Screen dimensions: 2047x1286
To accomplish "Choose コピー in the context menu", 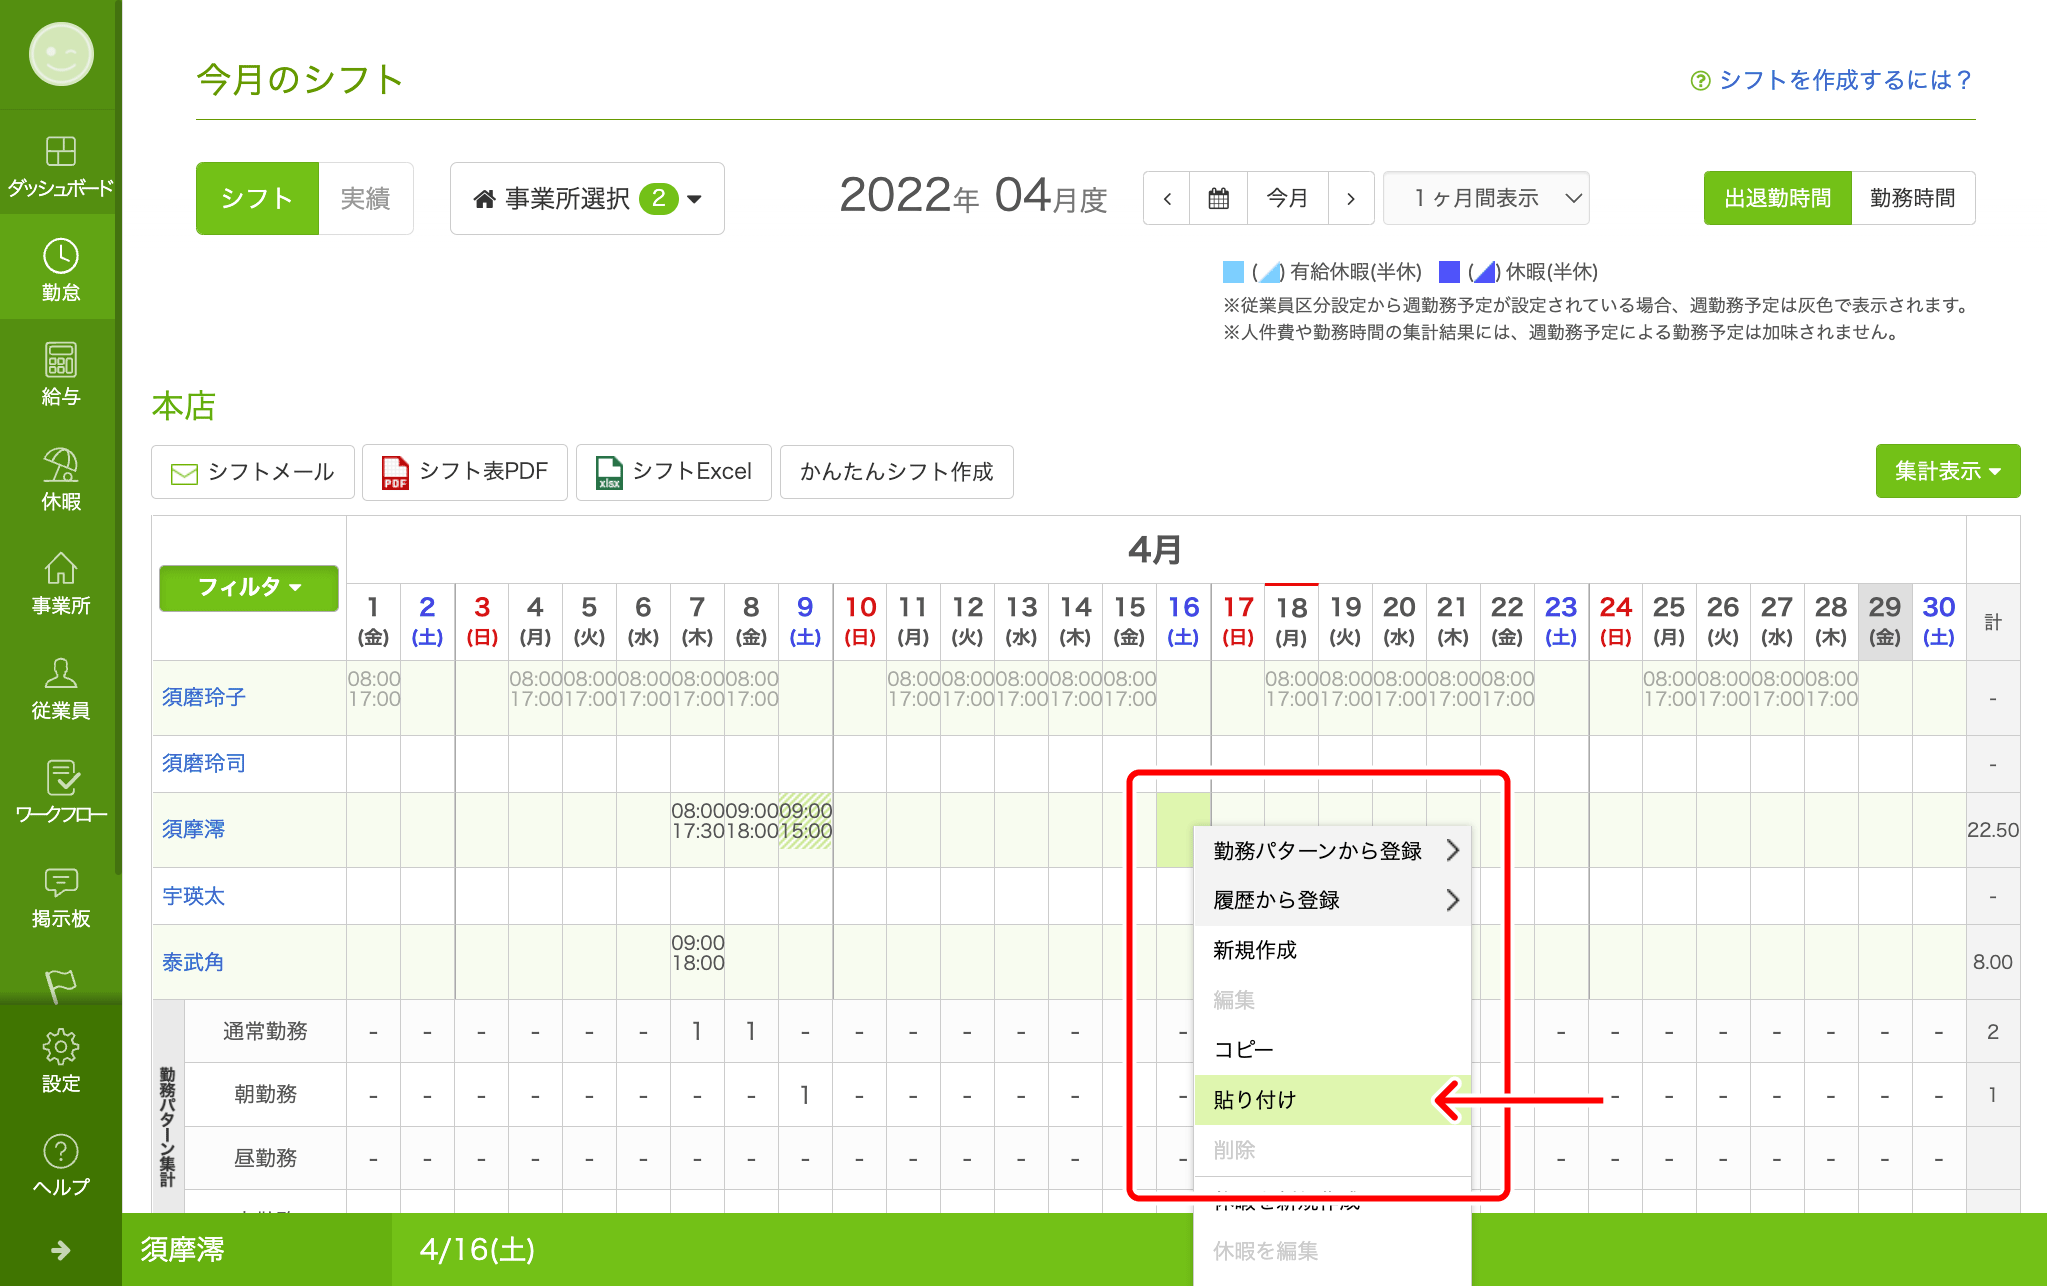I will pos(1332,1050).
